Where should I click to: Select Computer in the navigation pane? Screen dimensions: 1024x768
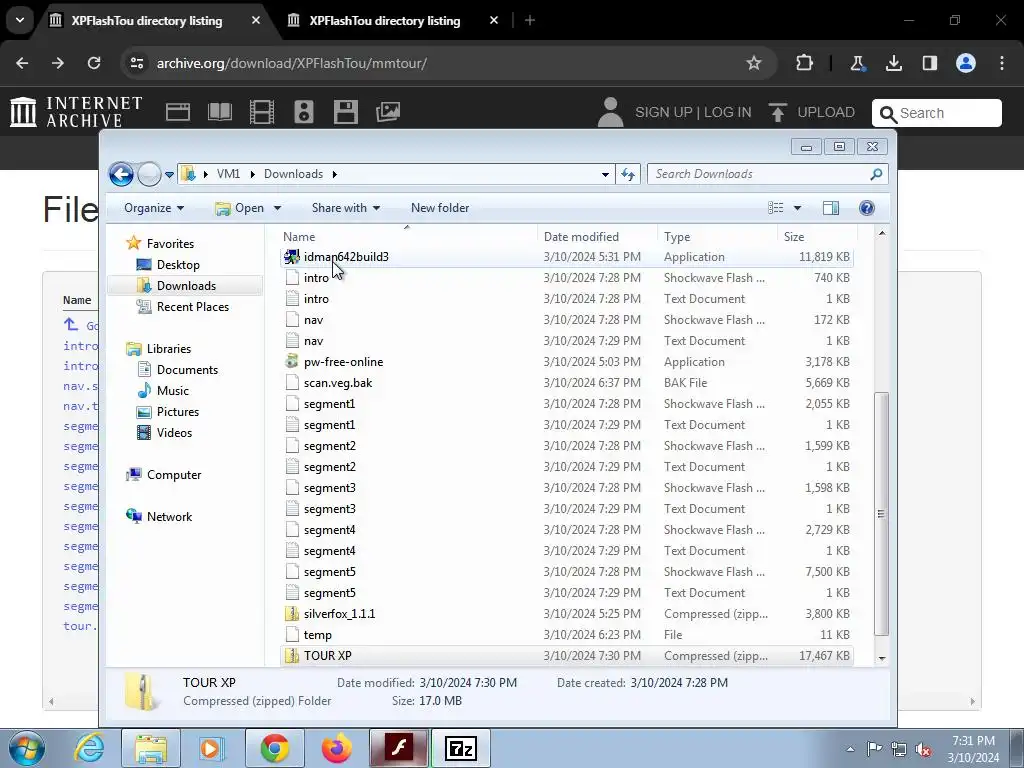174,475
